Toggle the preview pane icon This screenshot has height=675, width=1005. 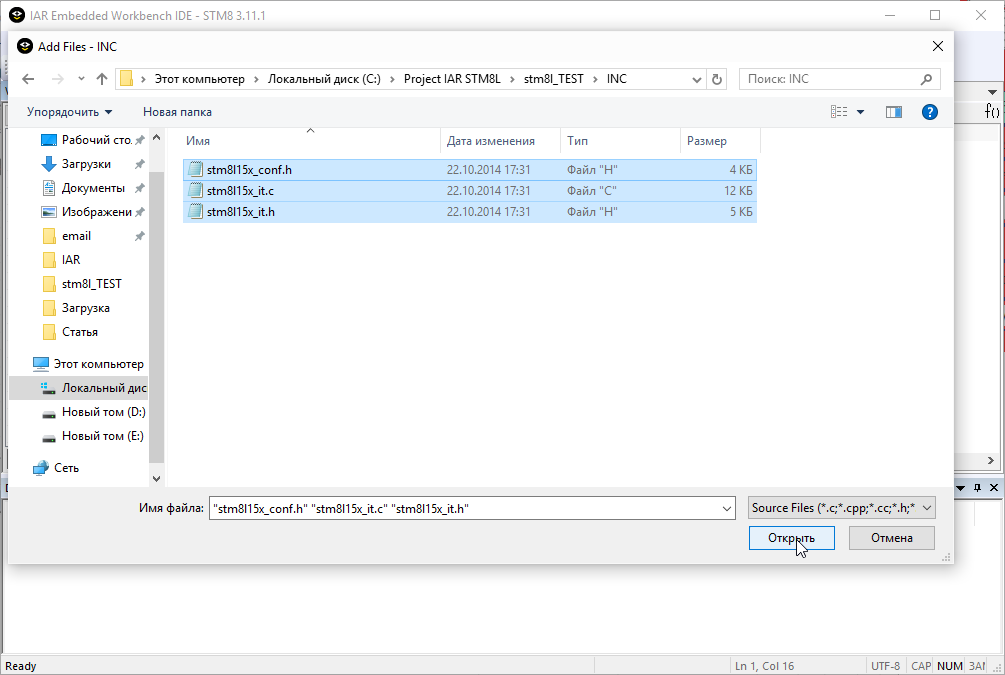coord(894,112)
